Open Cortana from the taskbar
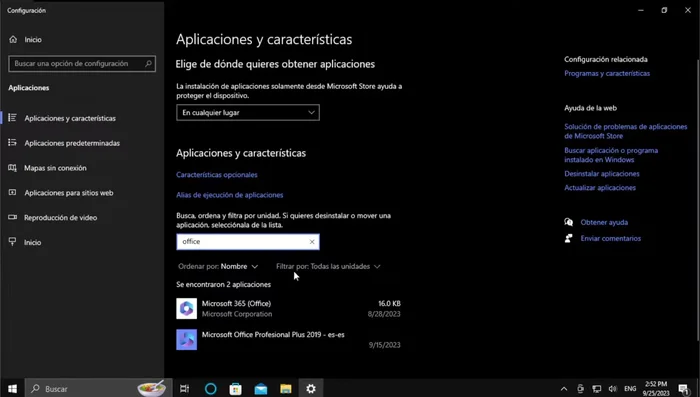 point(210,389)
